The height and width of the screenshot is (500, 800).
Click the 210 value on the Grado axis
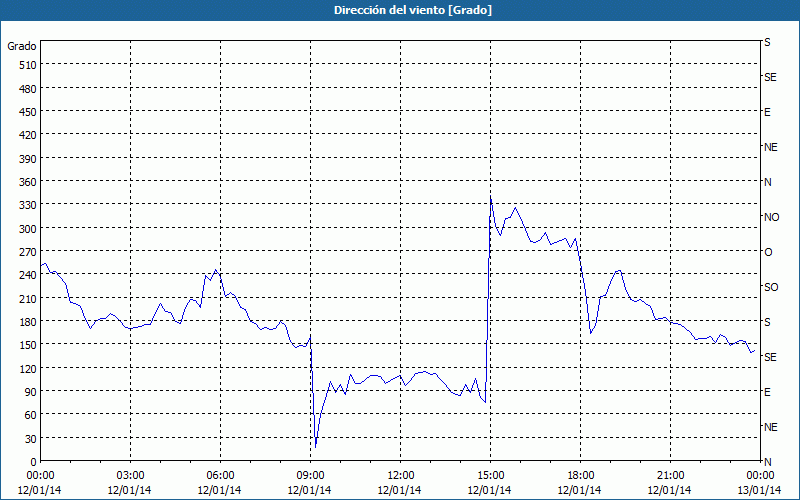pos(28,298)
